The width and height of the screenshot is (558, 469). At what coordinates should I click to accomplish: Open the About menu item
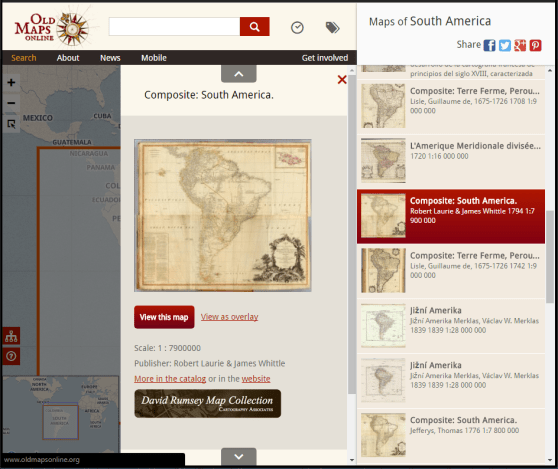[68, 58]
